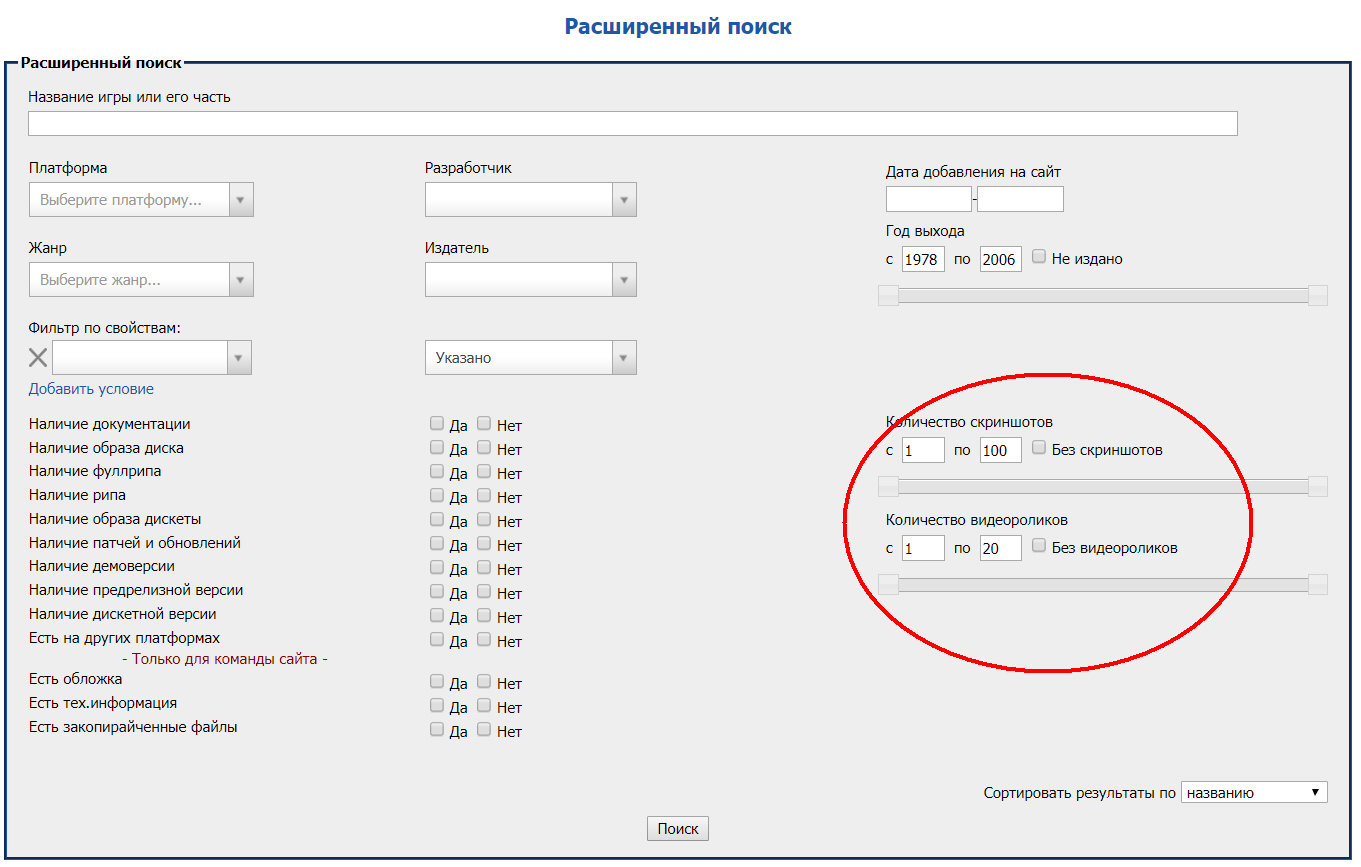The image size is (1361, 867).
Task: Click the right handle of videos count slider
Action: [x=1318, y=584]
